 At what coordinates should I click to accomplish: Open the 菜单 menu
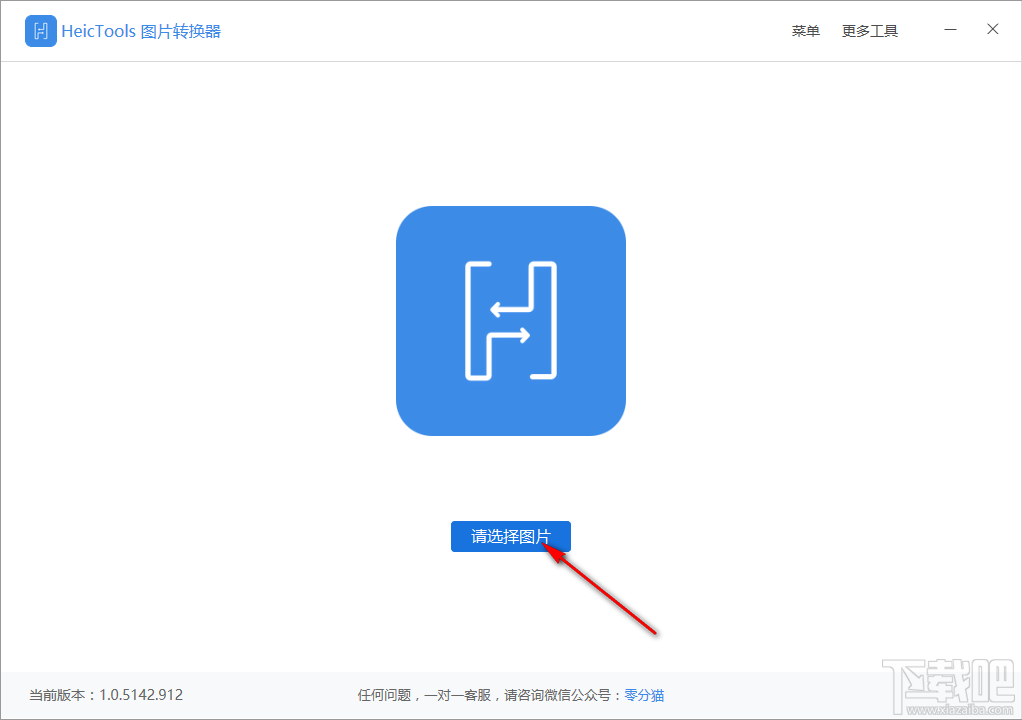tap(805, 30)
